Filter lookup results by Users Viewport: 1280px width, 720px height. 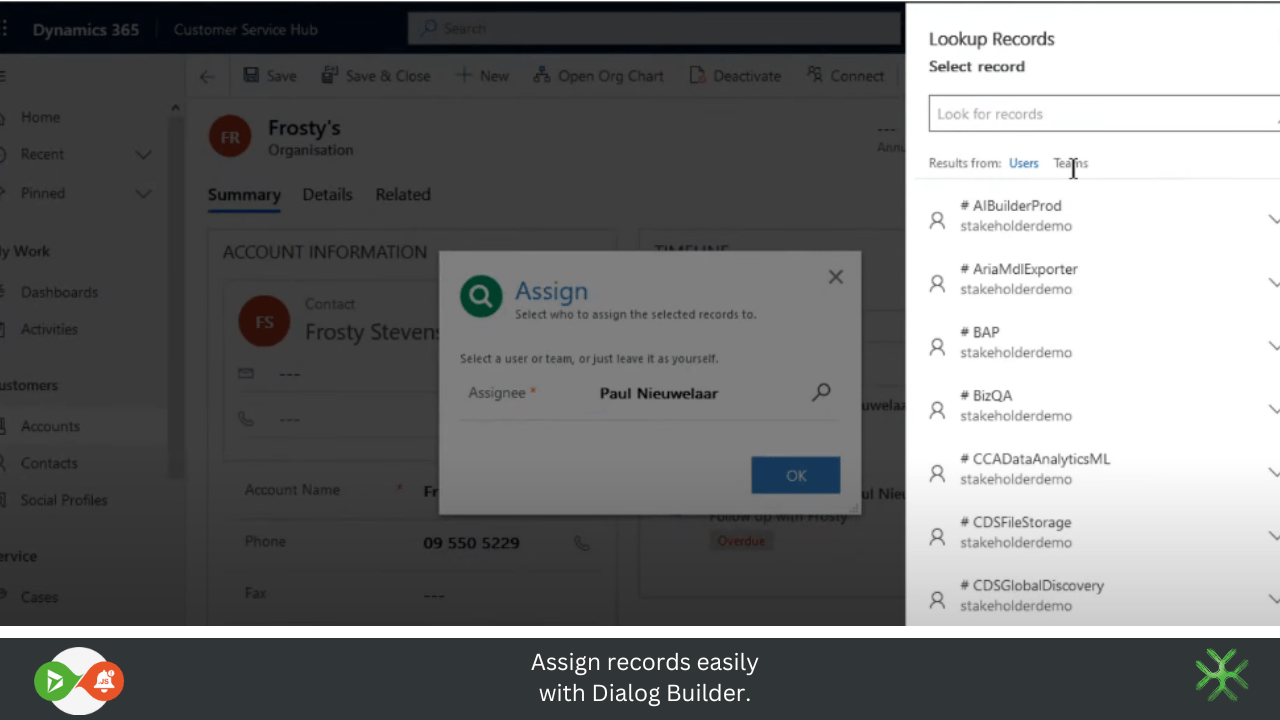point(1023,163)
